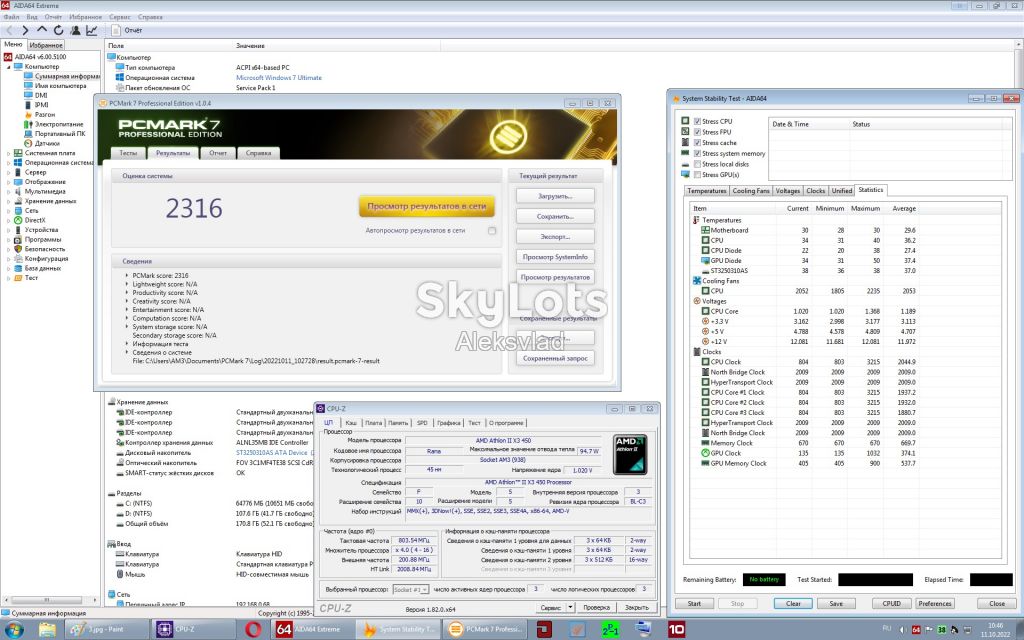The height and width of the screenshot is (640, 1024).
Task: Open the file explorer folder on the taskbar
Action: tap(47, 629)
